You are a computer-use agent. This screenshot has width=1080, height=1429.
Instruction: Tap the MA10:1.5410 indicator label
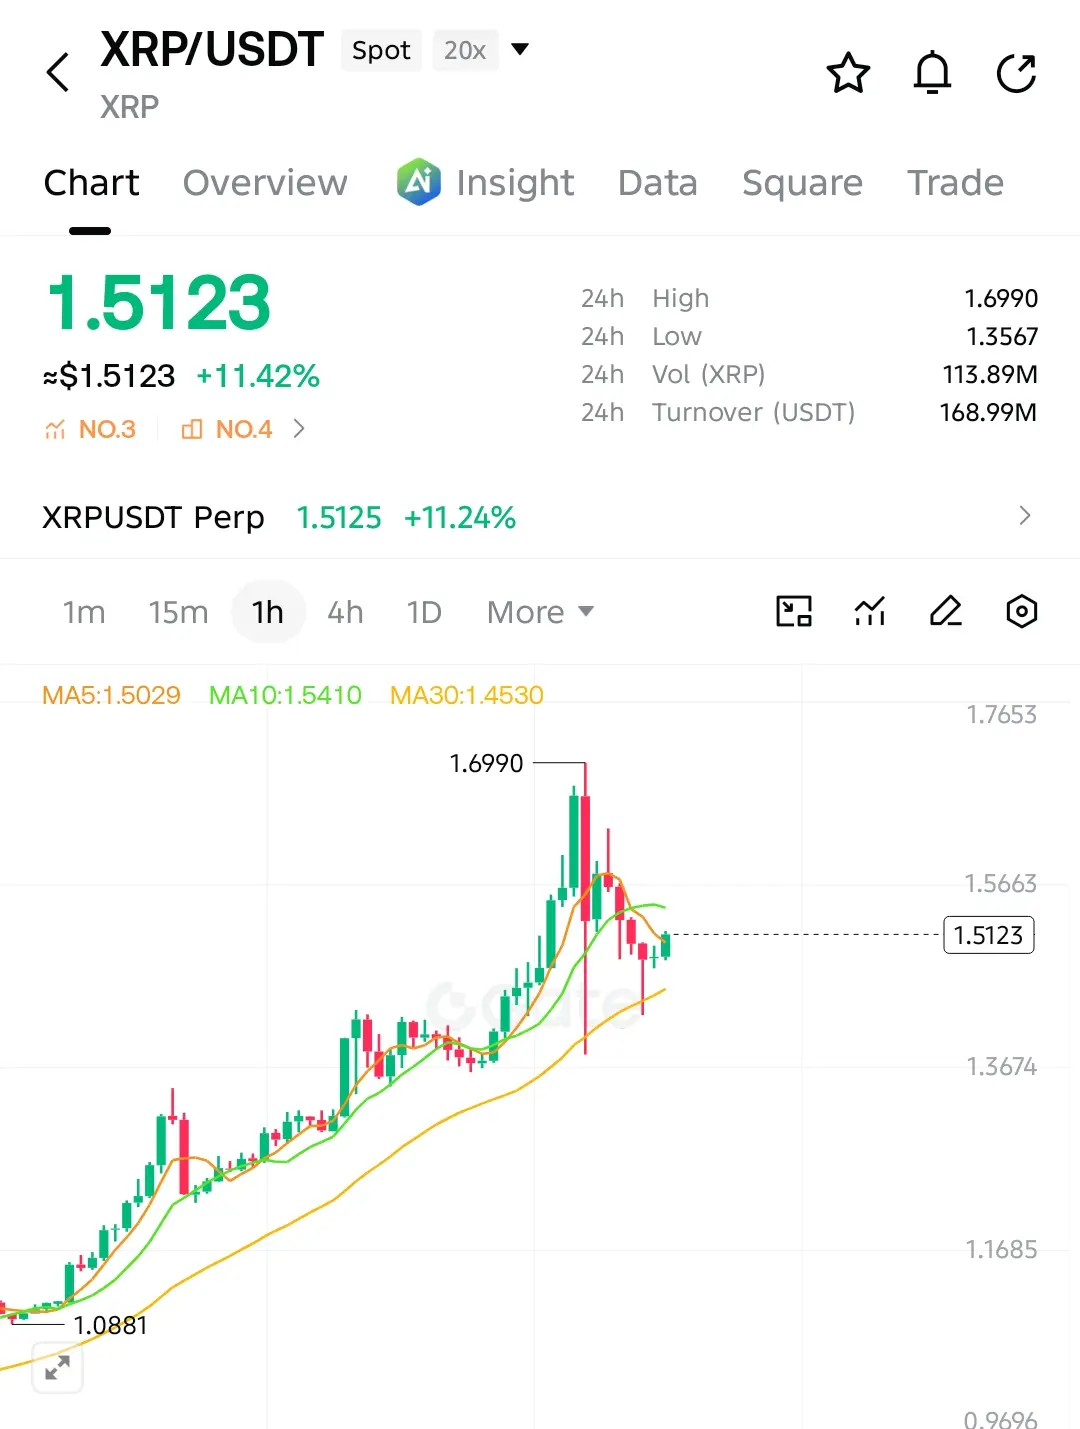pyautogui.click(x=285, y=695)
